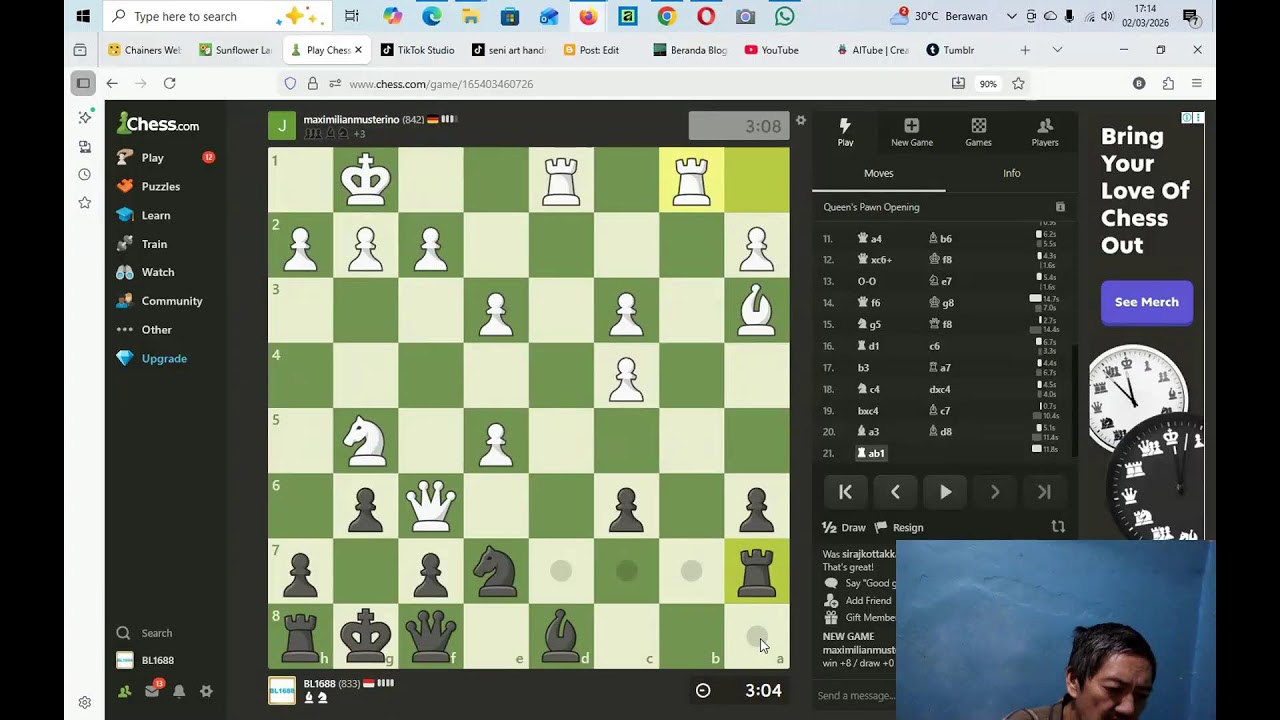Flip the board orientation

coord(1058,526)
